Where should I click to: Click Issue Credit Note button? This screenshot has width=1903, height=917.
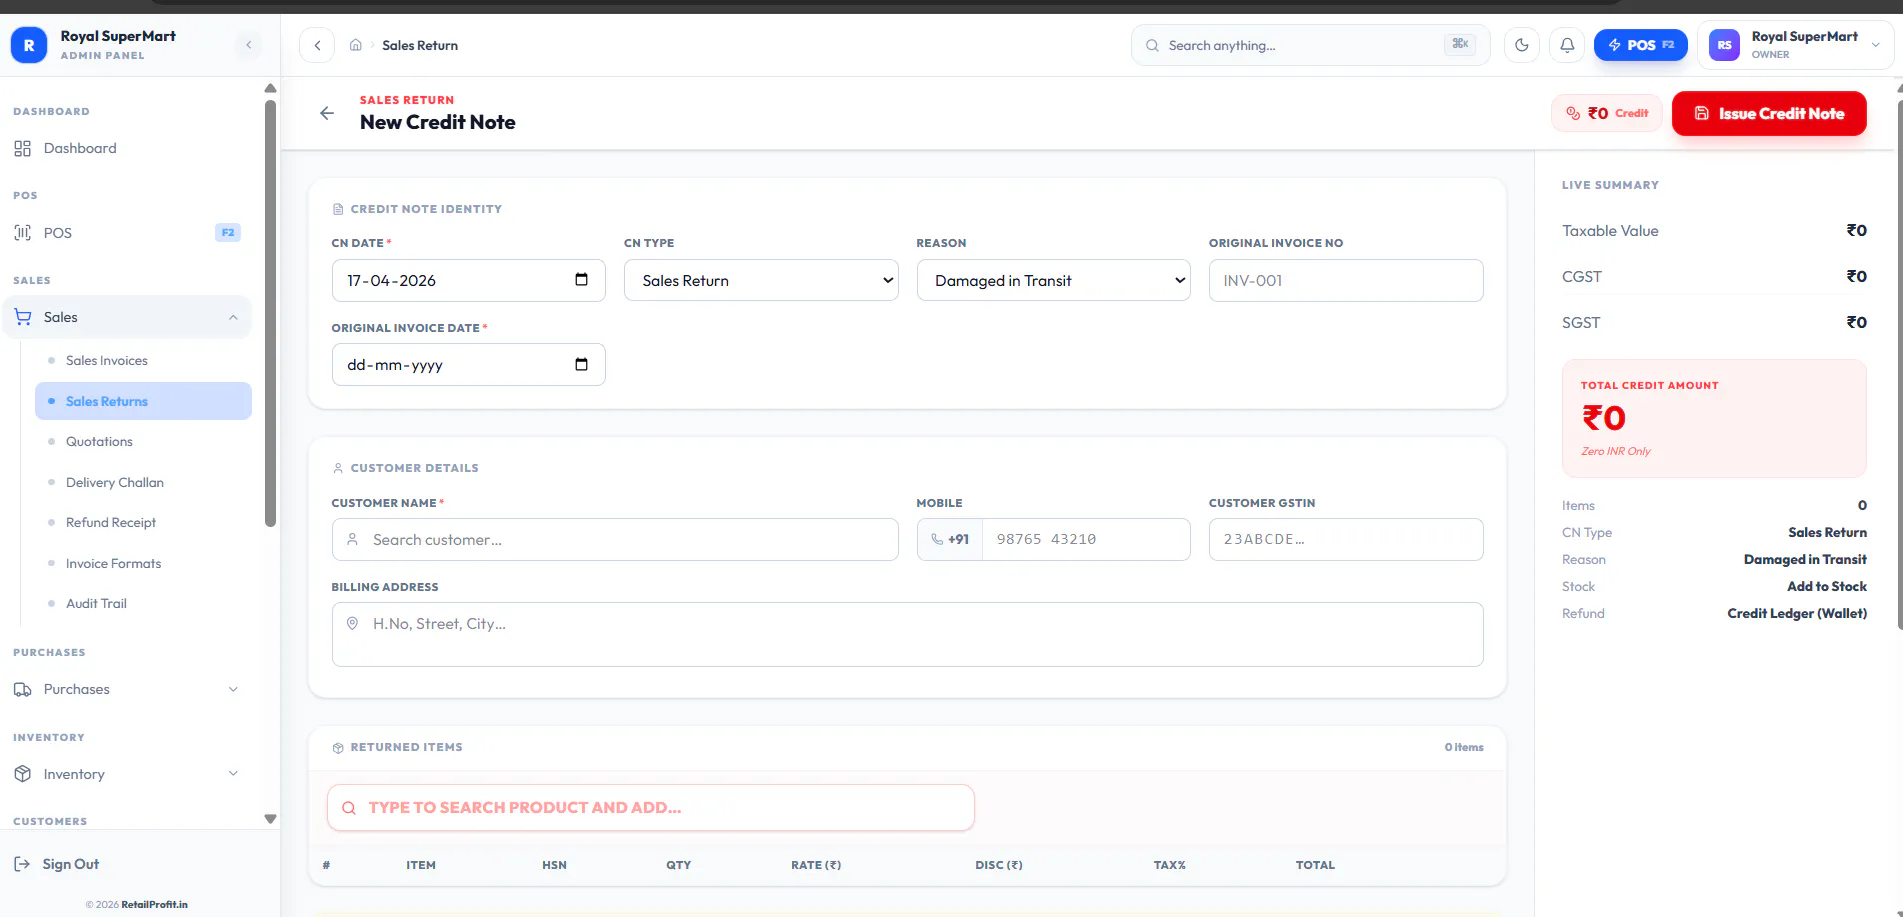click(x=1769, y=113)
